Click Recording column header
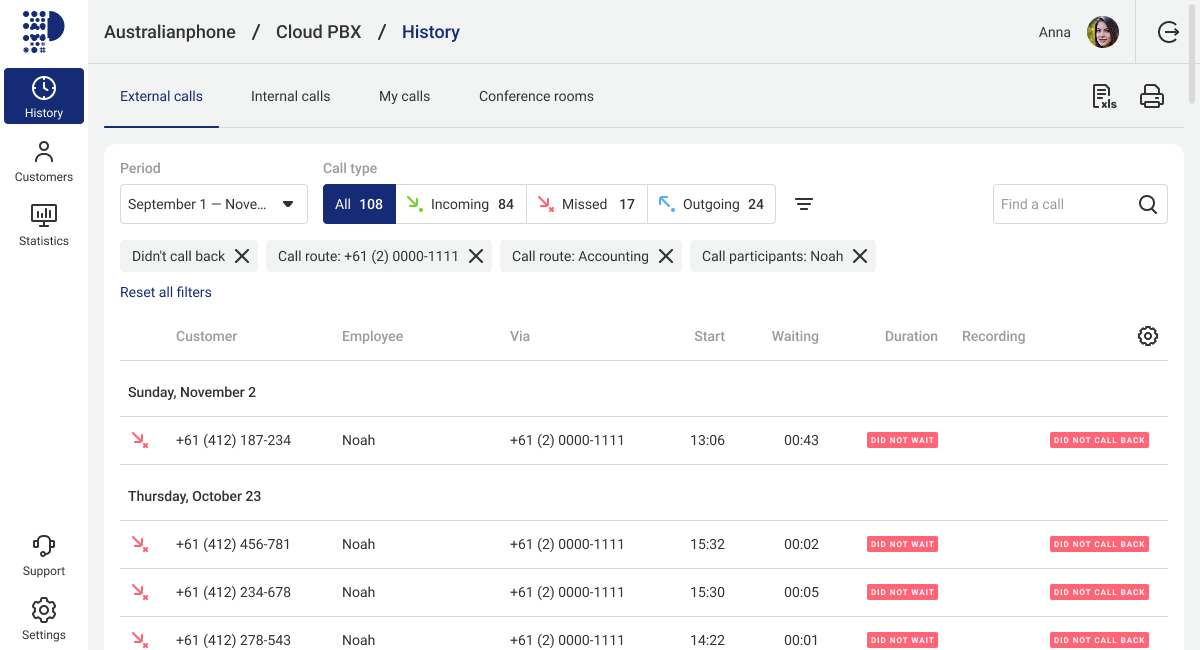 993,336
